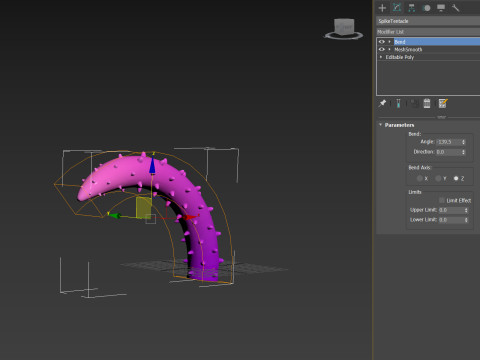
Task: Click the Upper Limit value field
Action: pyautogui.click(x=451, y=210)
